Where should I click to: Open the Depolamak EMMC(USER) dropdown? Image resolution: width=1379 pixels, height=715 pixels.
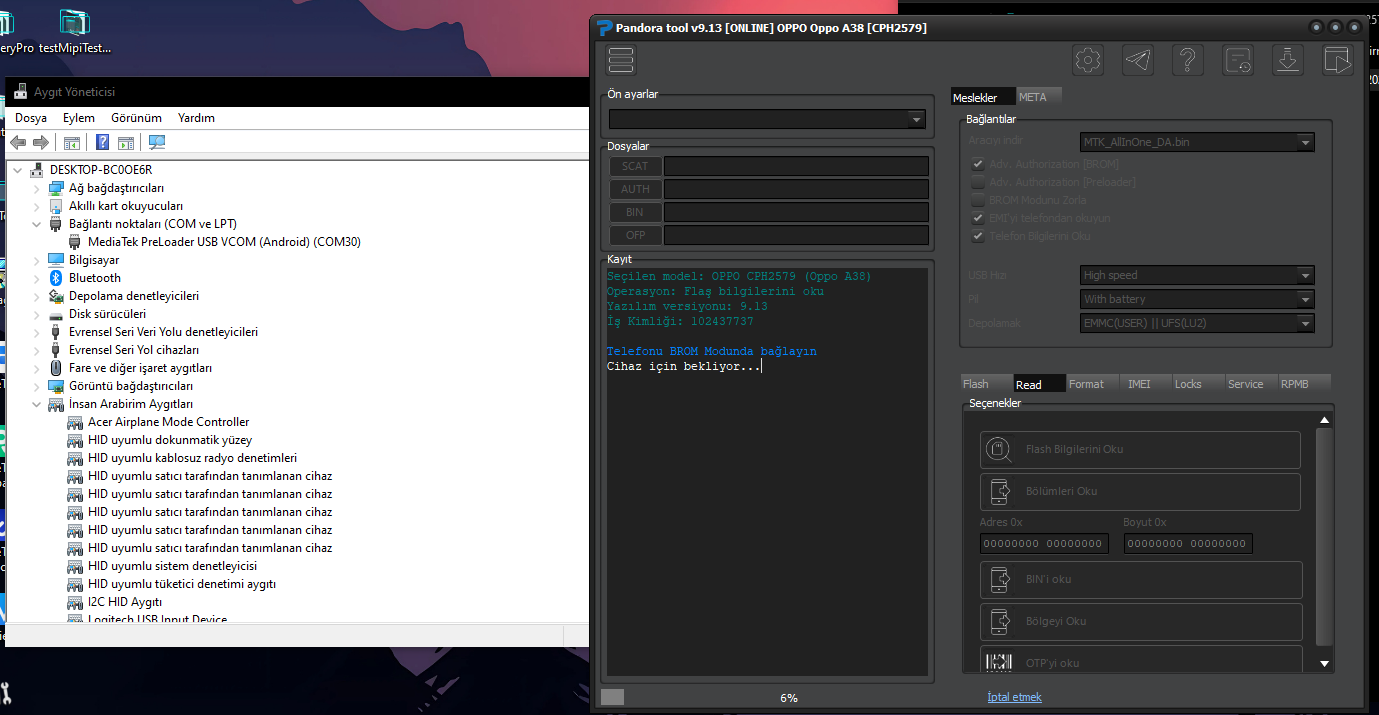tap(1198, 323)
